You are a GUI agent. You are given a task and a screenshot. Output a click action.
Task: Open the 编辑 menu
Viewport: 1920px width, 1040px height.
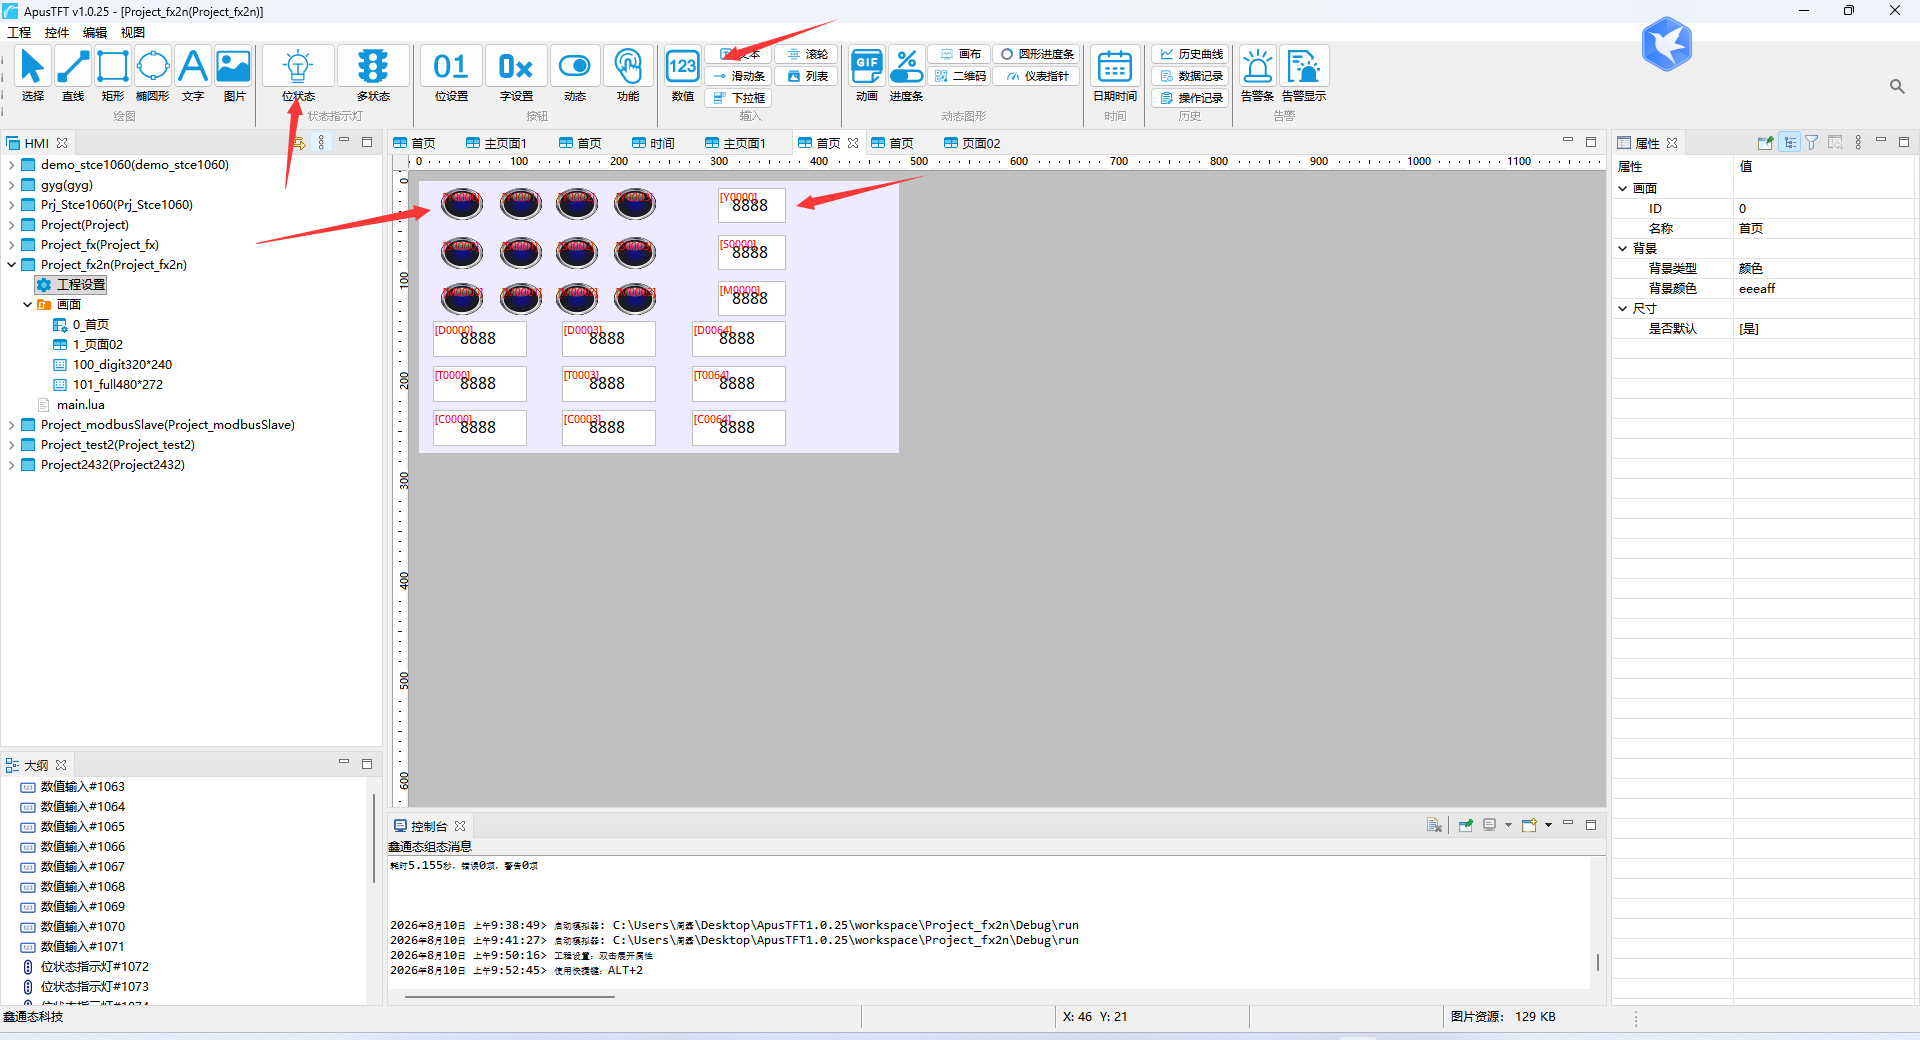[95, 32]
